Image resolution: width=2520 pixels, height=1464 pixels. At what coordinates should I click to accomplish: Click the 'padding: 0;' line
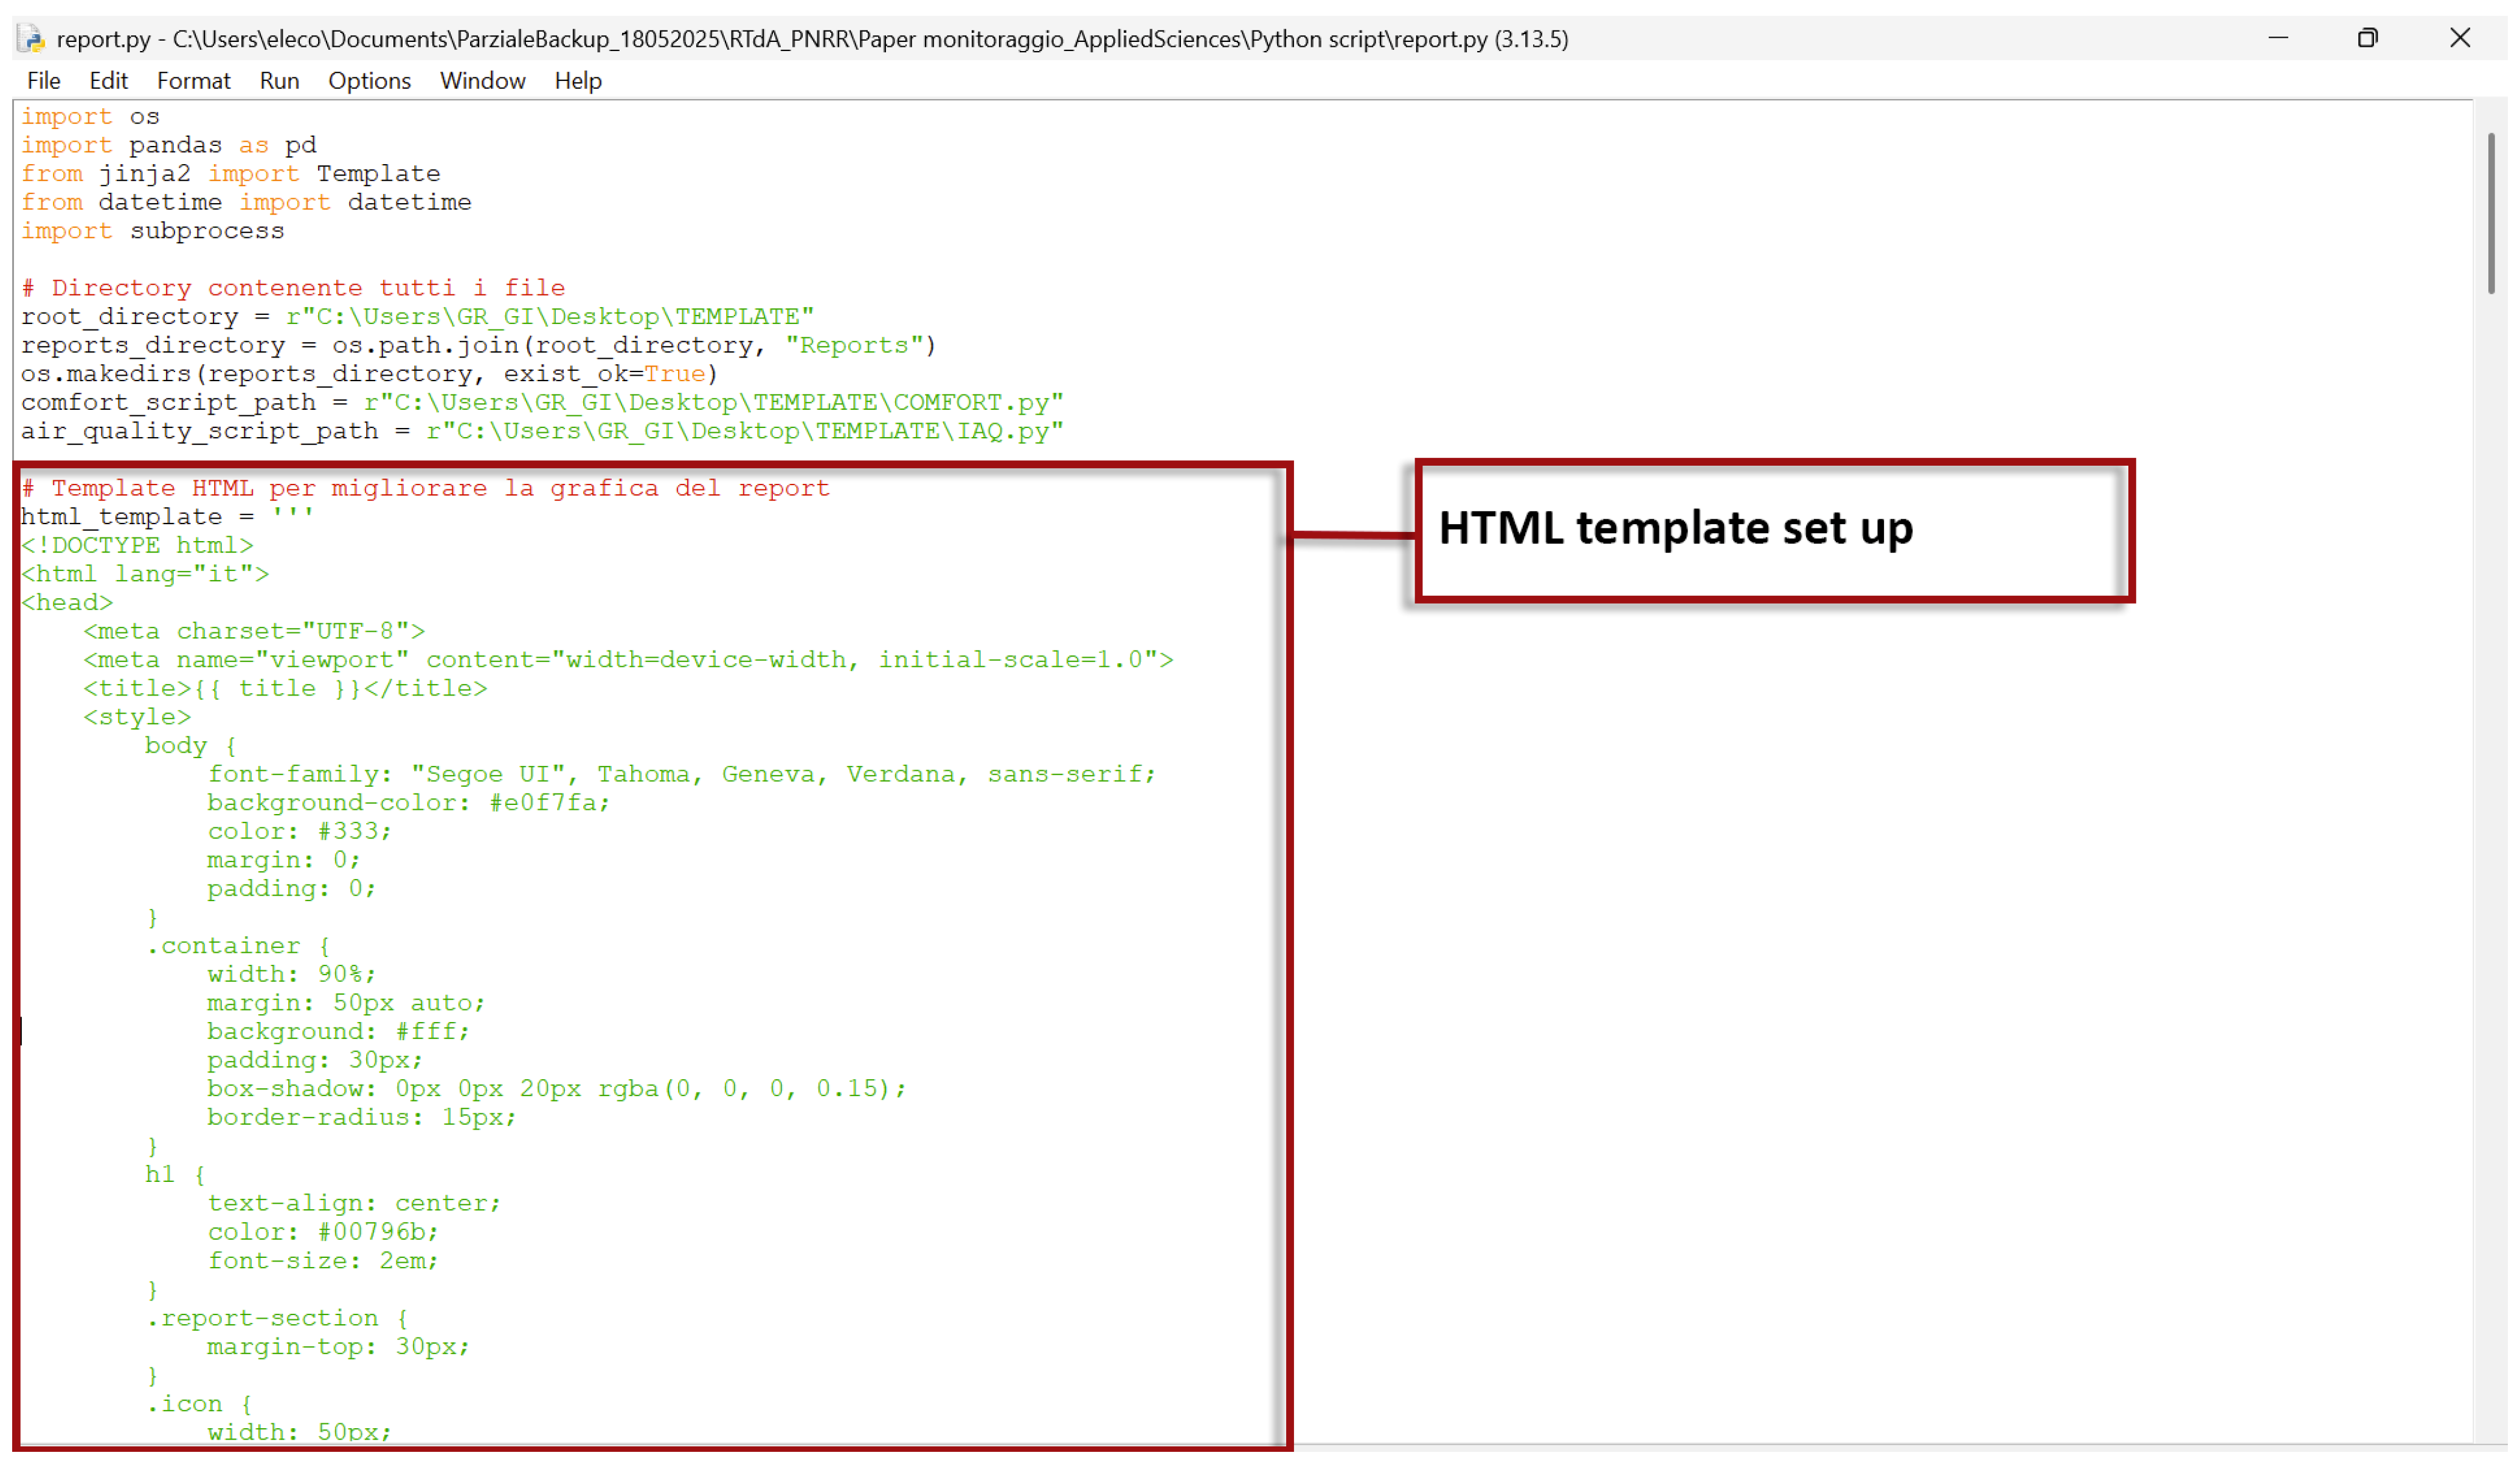291,890
